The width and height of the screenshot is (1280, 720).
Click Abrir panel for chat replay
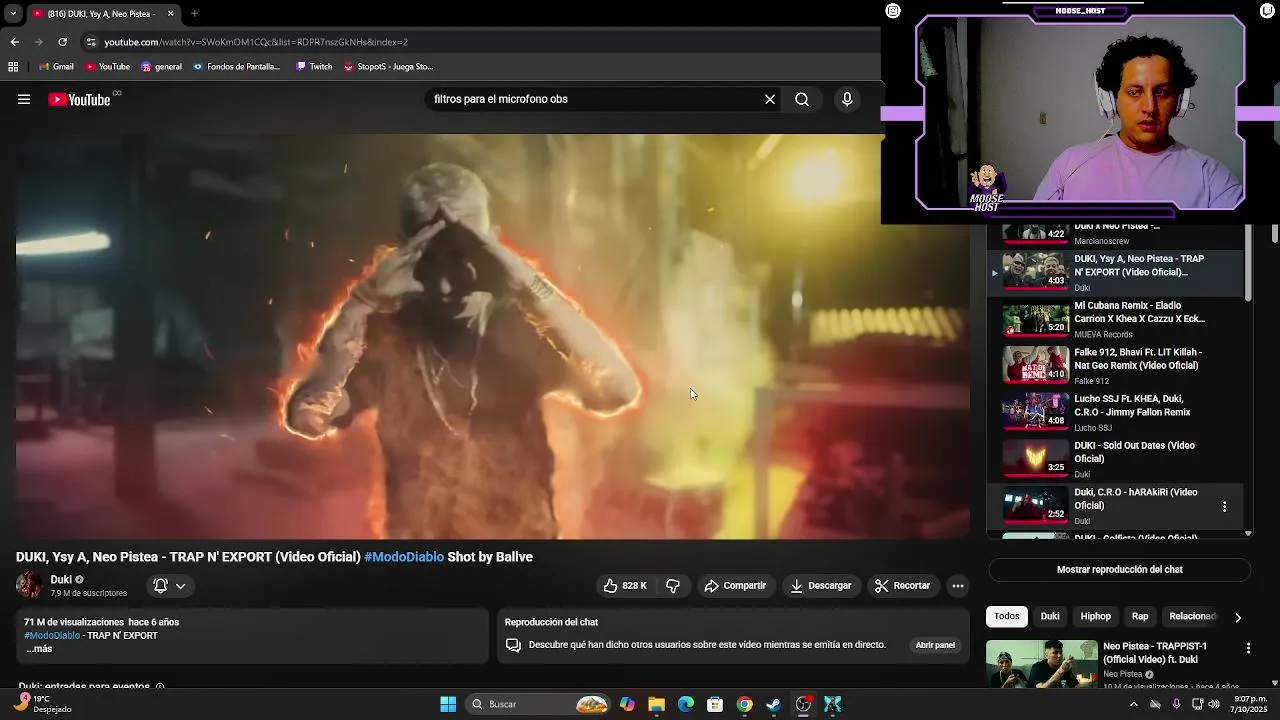point(935,645)
